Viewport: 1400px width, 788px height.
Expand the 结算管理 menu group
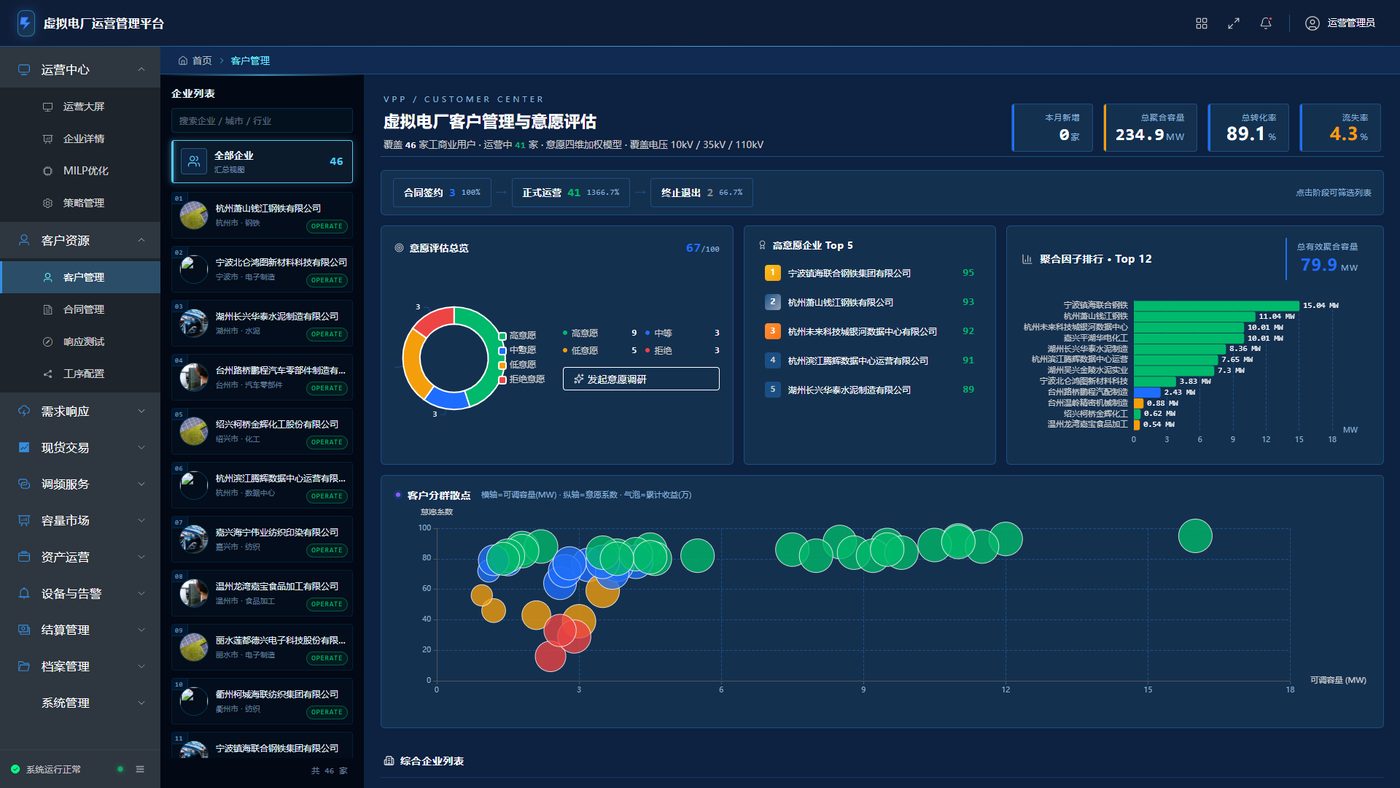[80, 630]
